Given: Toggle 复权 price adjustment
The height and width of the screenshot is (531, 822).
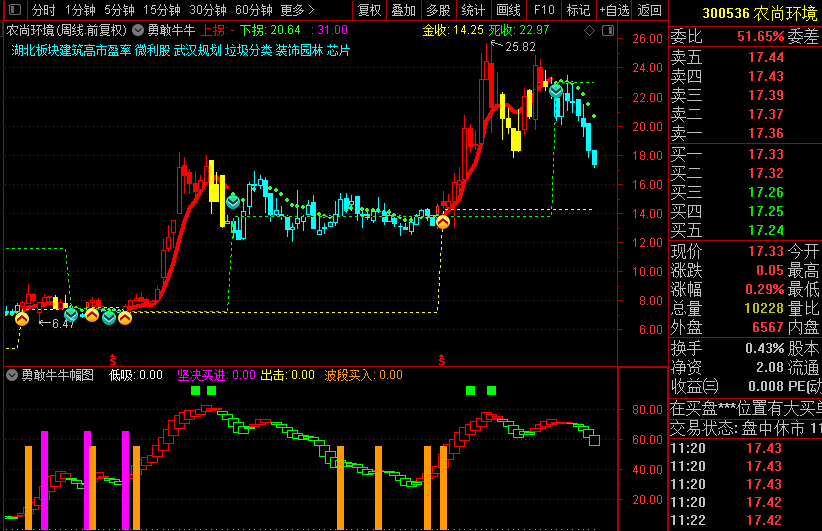Looking at the screenshot, I should pos(370,10).
